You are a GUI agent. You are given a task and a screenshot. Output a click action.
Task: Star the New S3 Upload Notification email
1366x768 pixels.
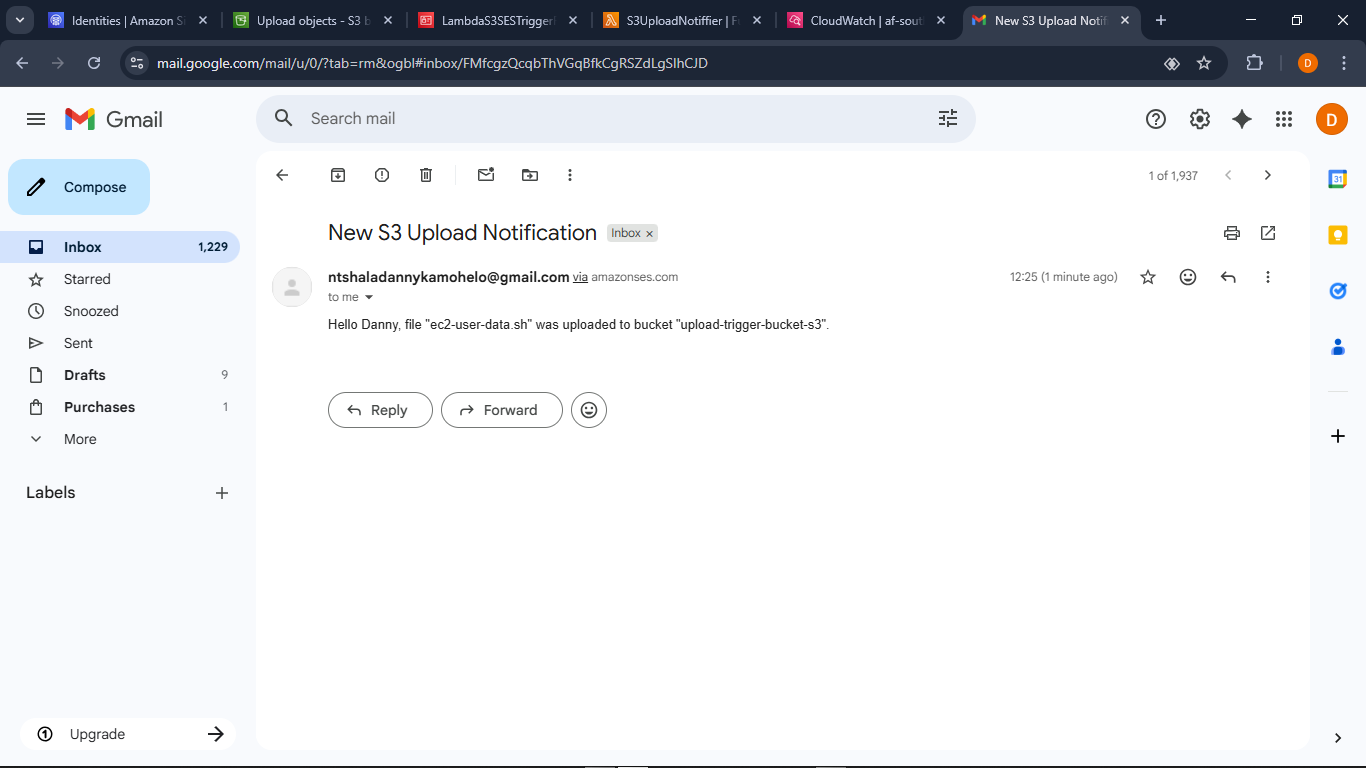click(x=1147, y=277)
